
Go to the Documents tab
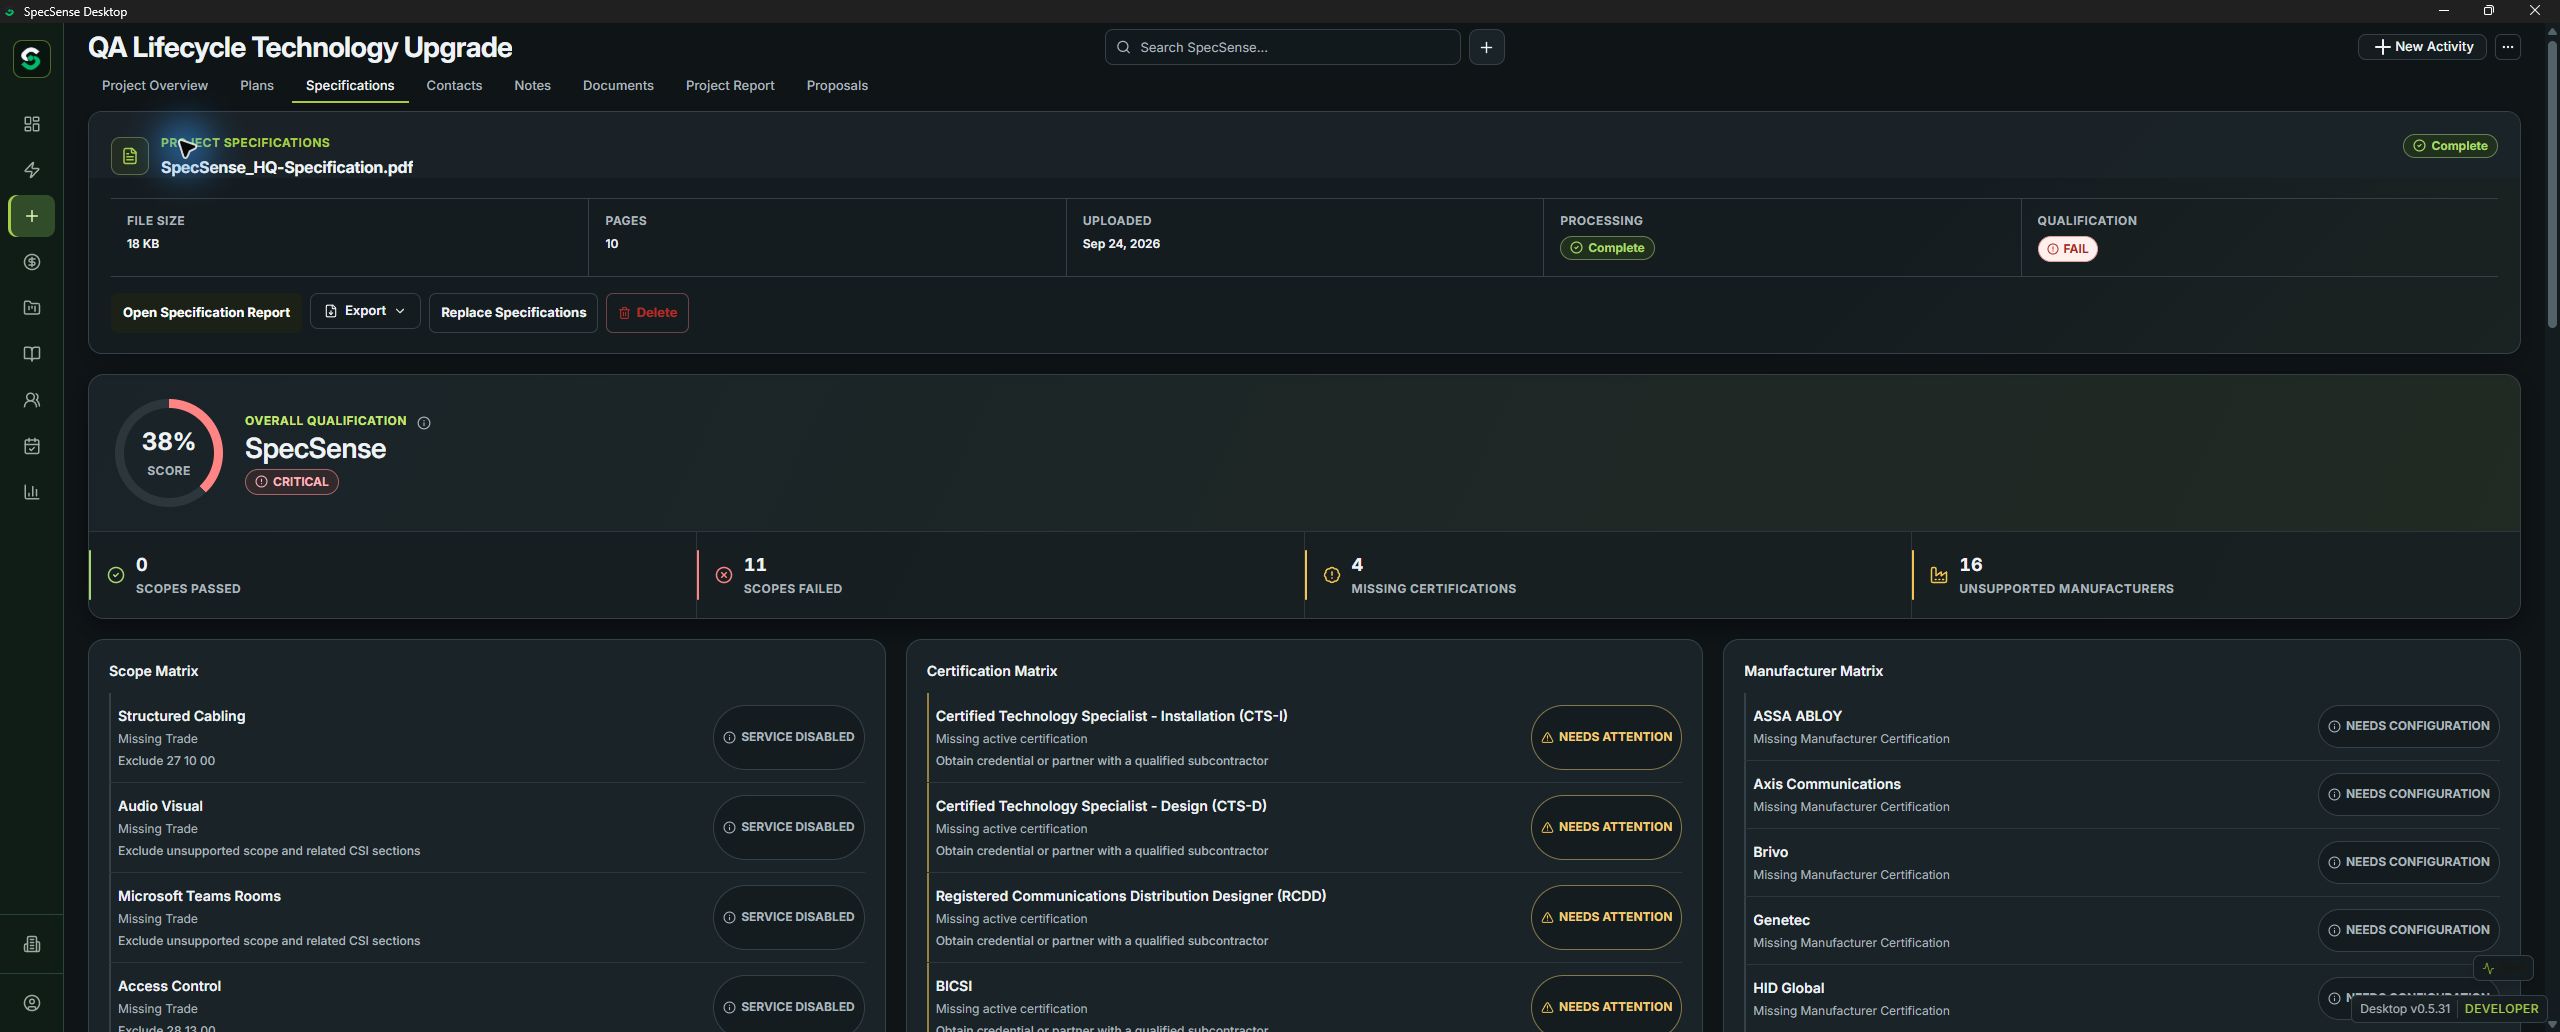click(x=618, y=86)
